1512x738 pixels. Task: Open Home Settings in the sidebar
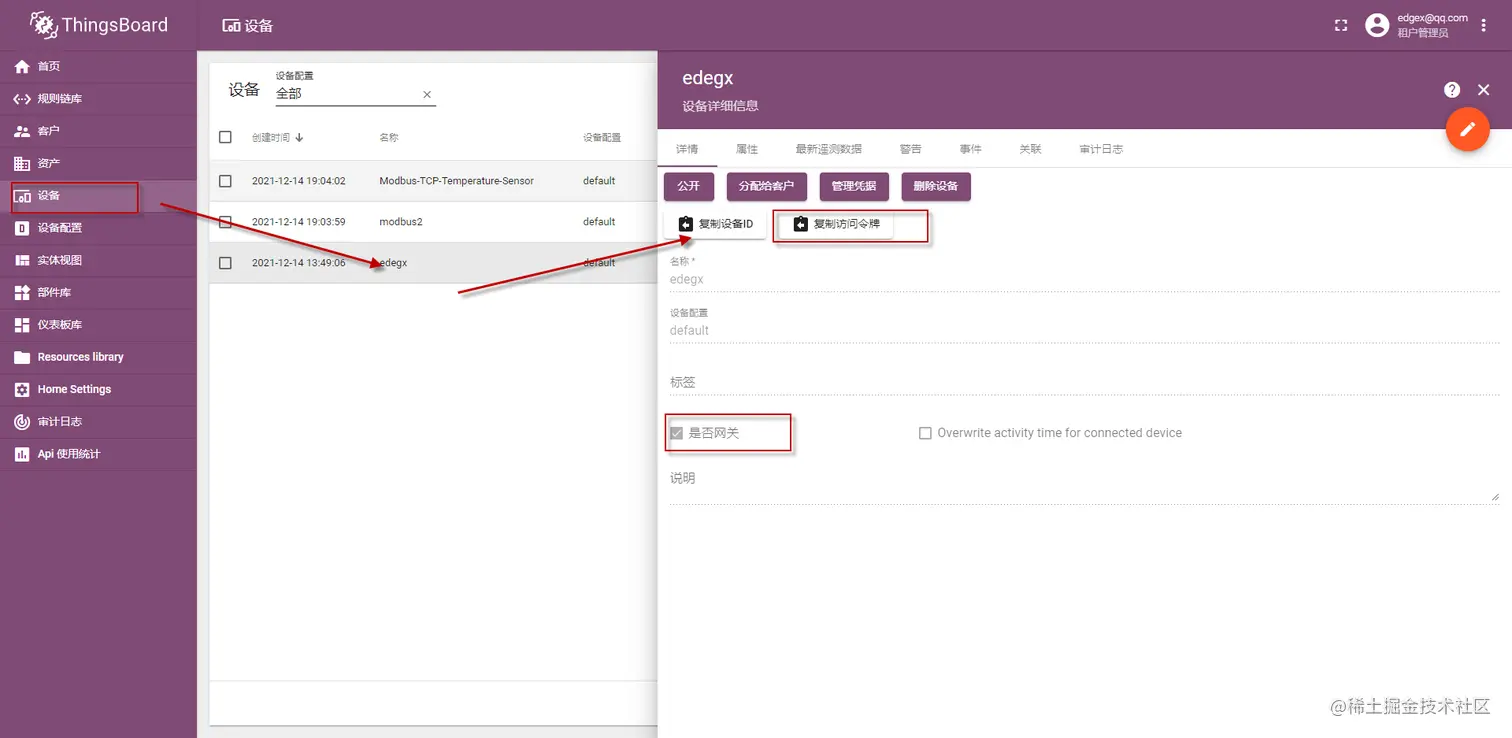tap(98, 389)
